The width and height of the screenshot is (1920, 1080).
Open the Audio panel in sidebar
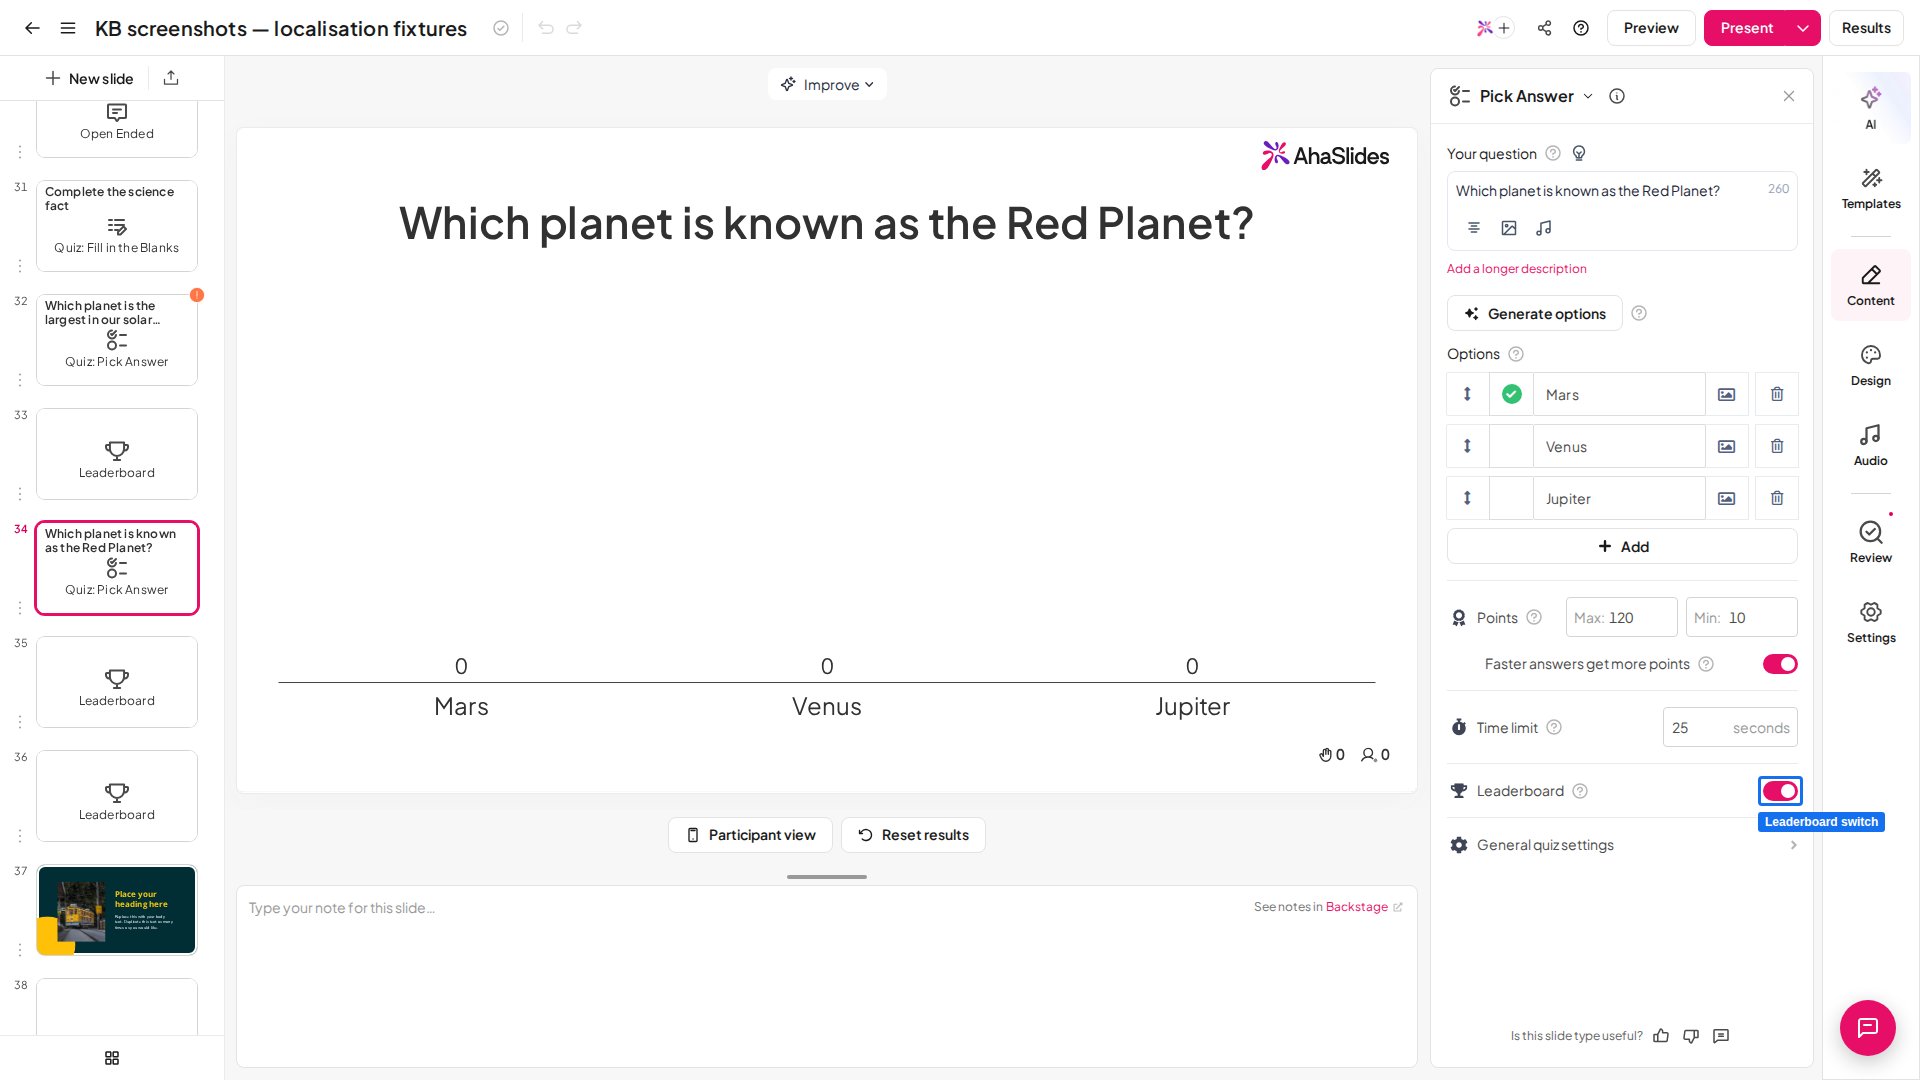coord(1870,445)
